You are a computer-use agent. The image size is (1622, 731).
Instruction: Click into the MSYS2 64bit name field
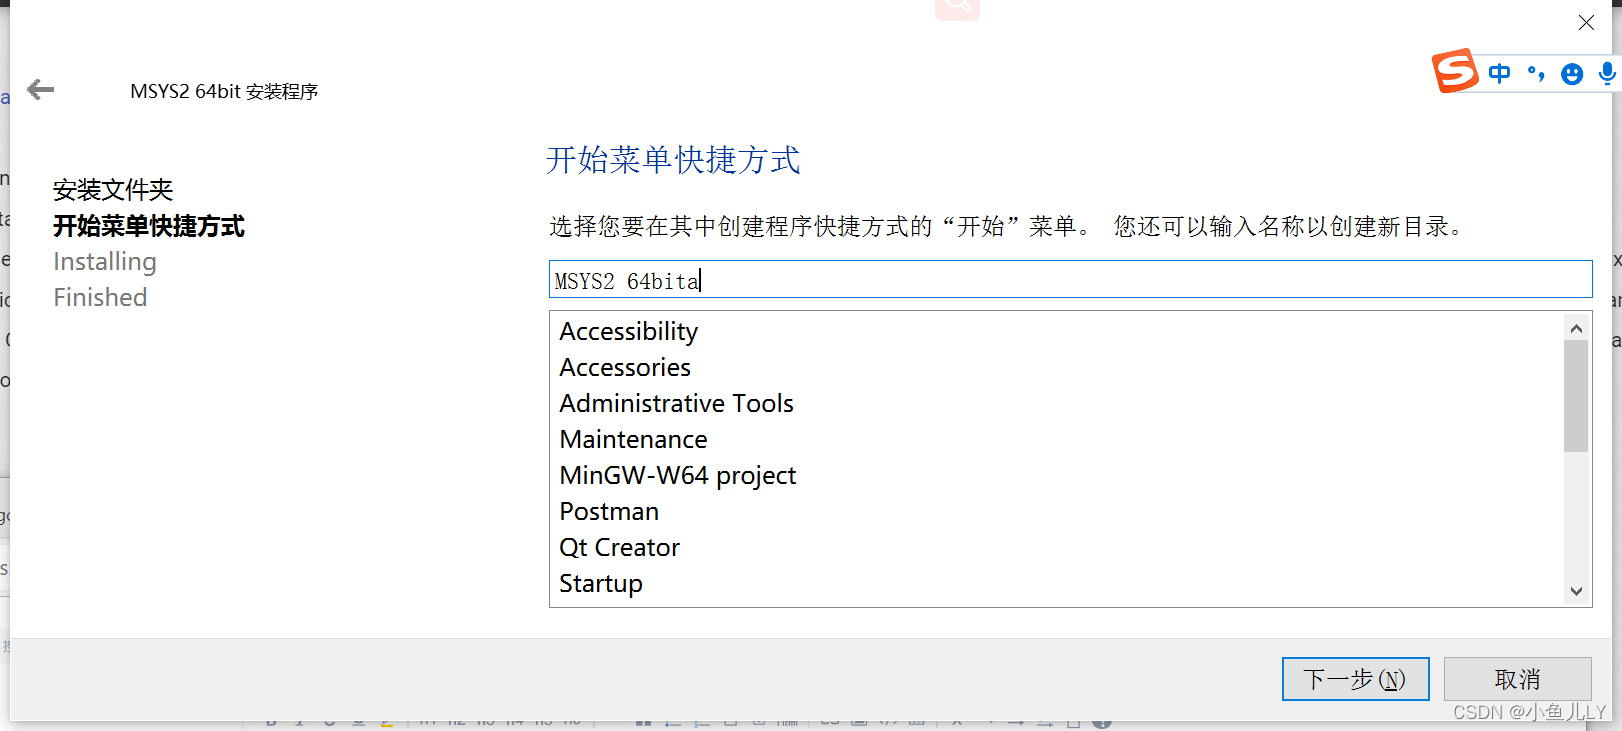tap(1070, 280)
